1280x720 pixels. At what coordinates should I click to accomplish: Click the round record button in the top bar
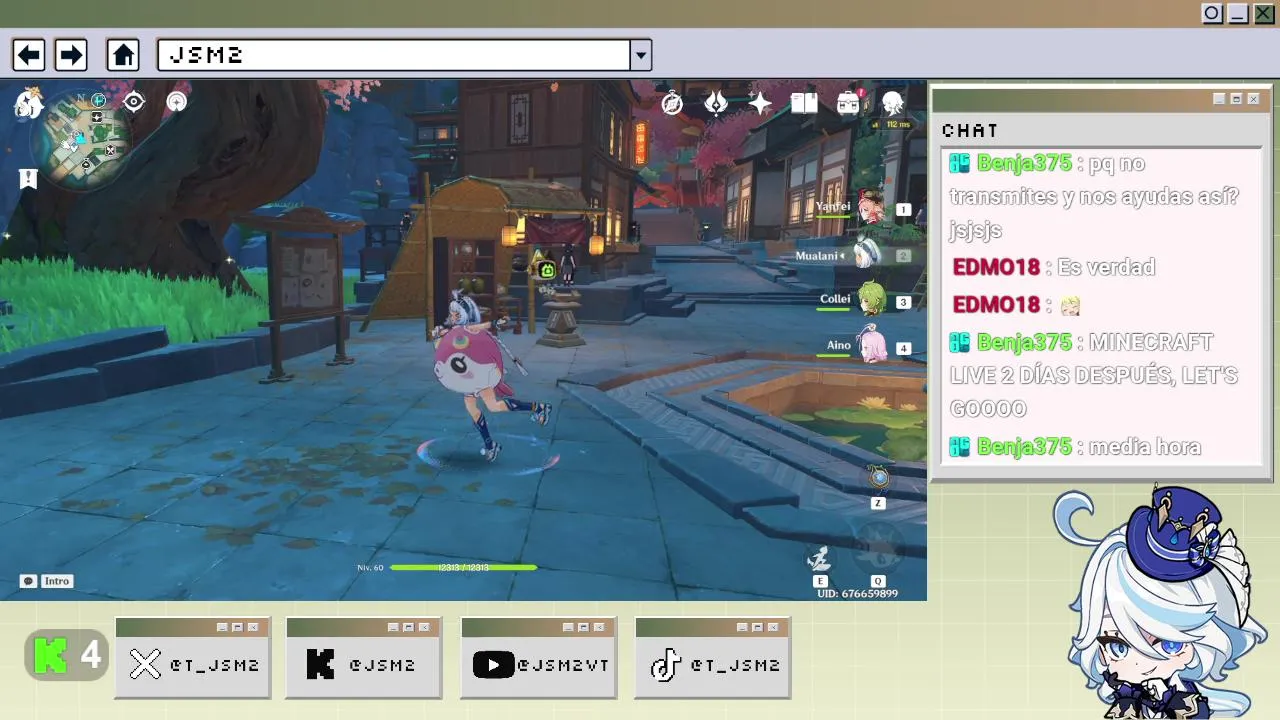point(1212,13)
